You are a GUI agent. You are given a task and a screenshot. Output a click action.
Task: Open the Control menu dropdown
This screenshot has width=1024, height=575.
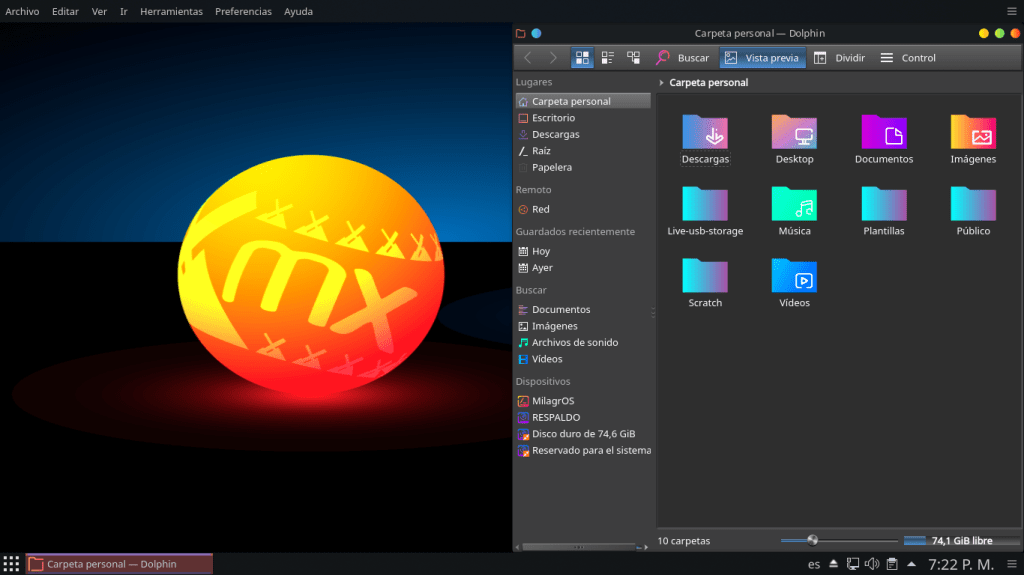tap(908, 58)
